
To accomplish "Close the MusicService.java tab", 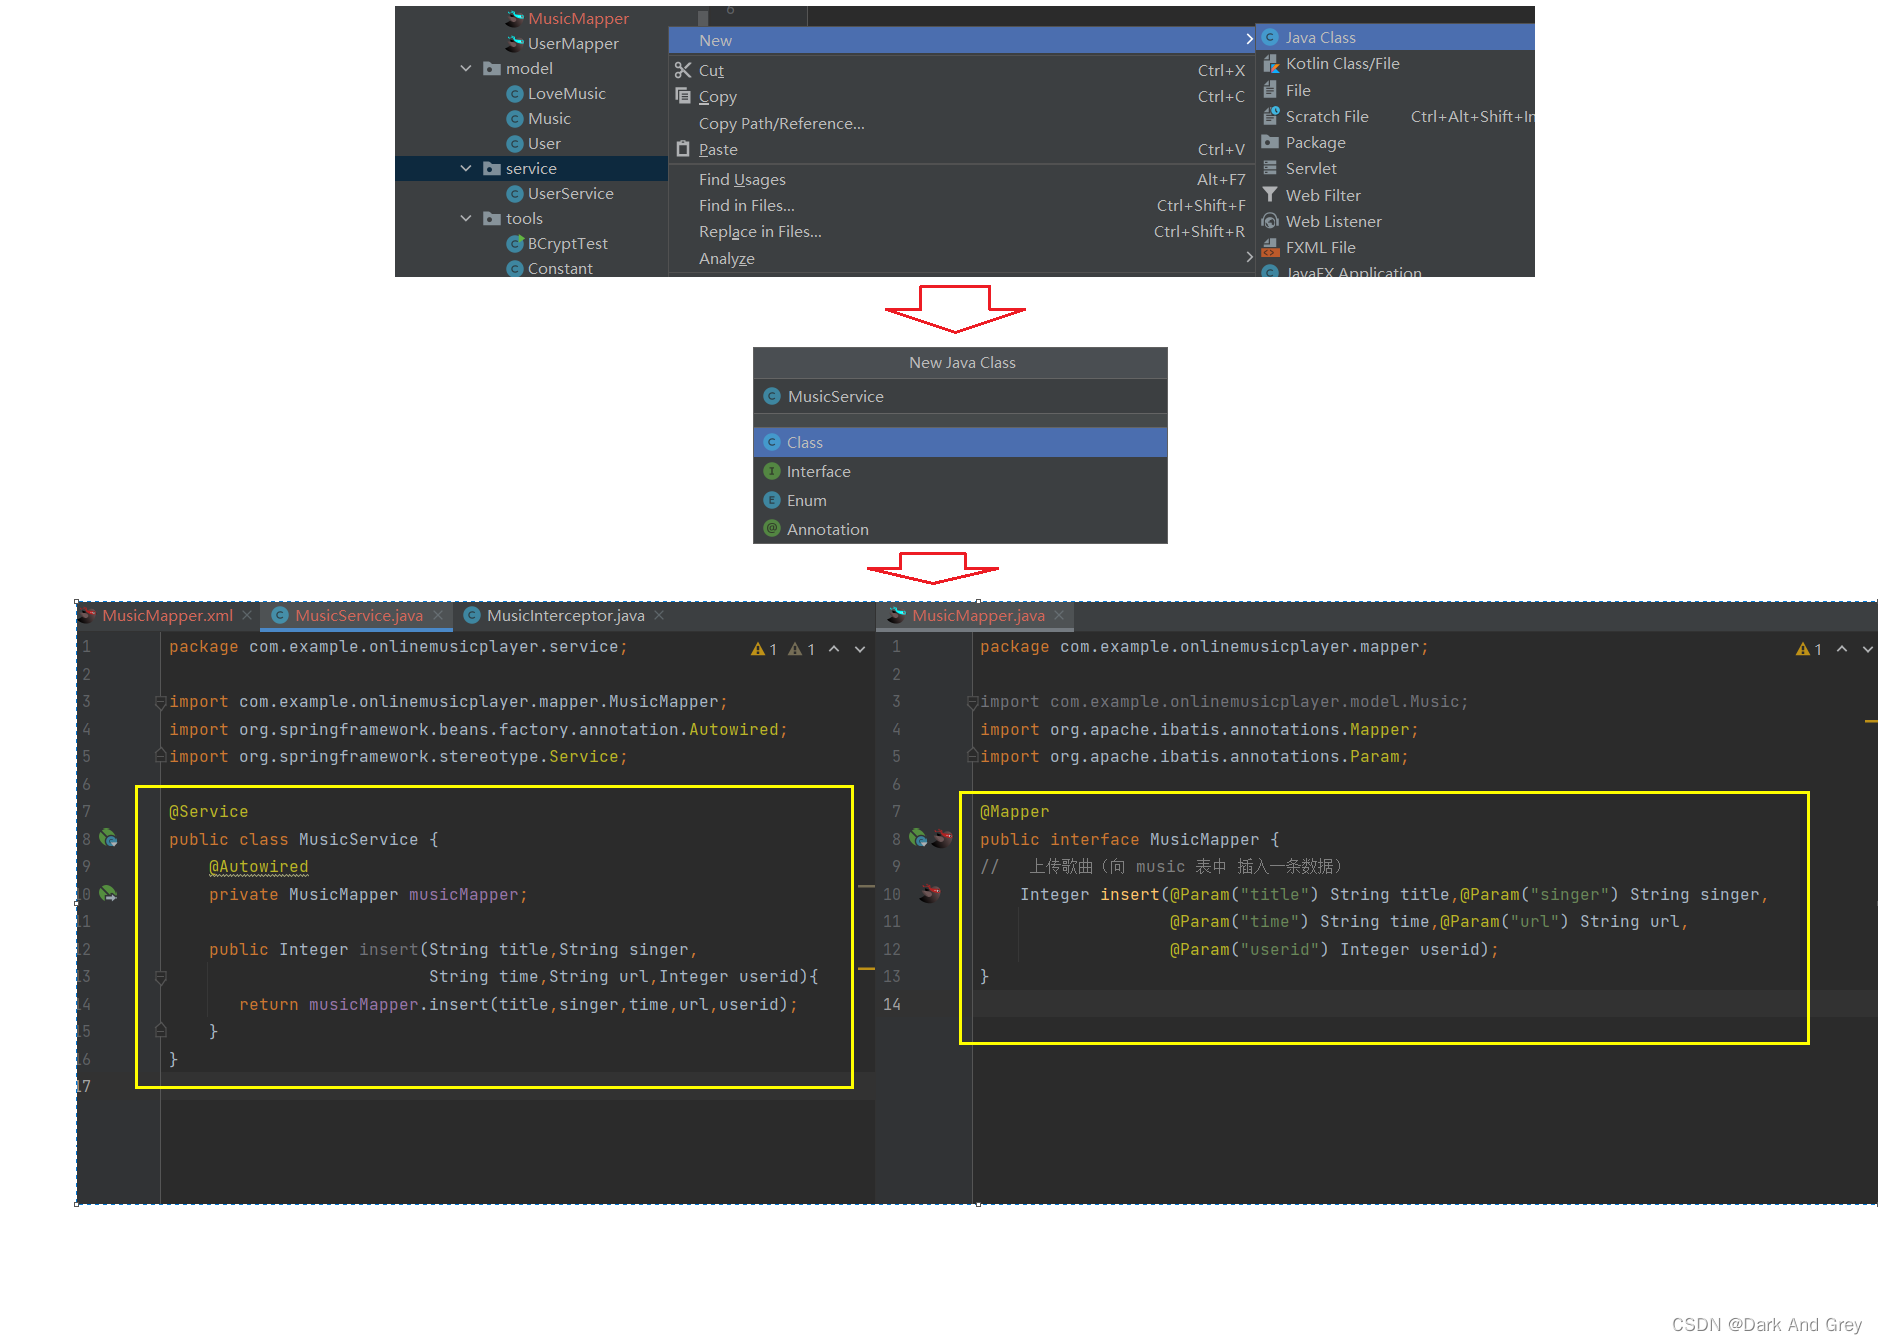I will coord(438,615).
